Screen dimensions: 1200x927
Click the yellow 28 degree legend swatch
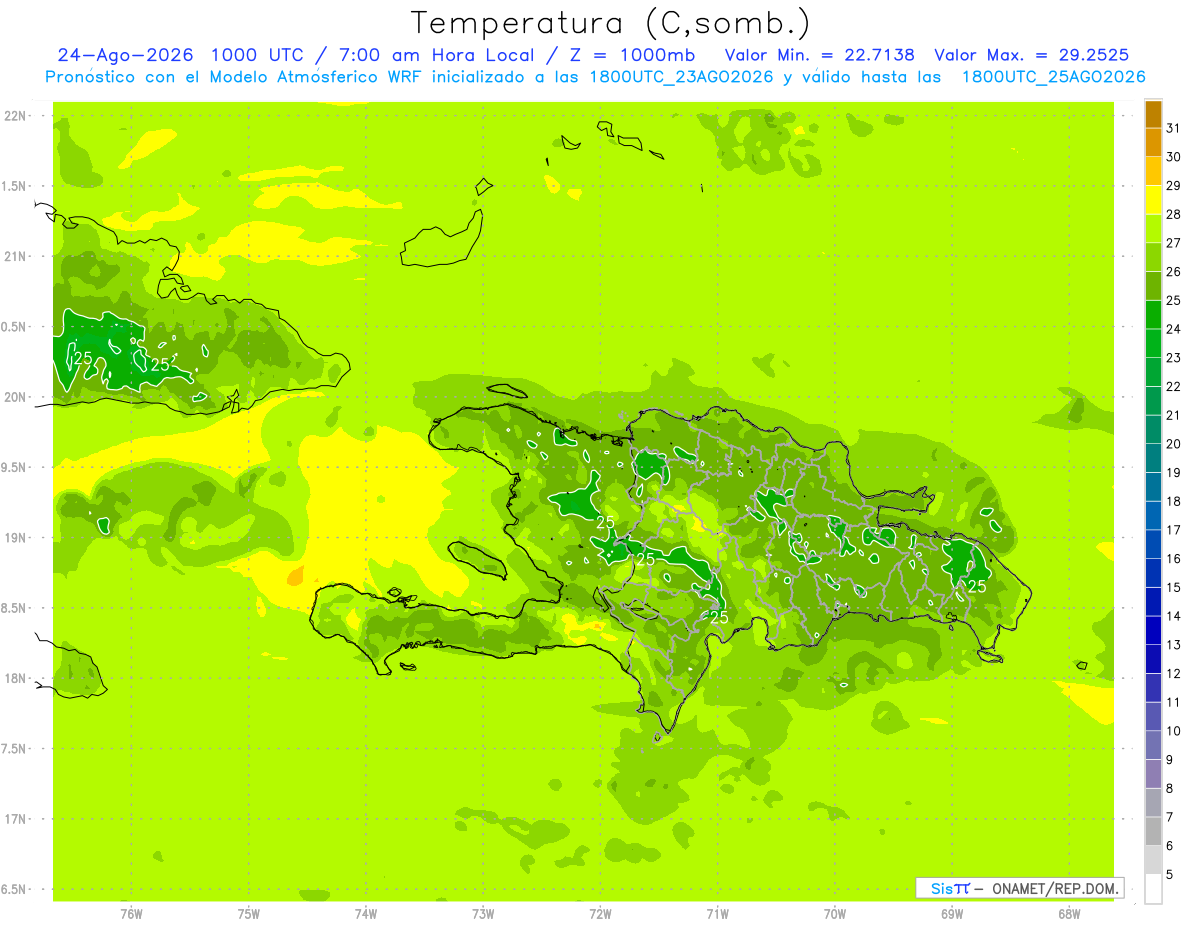point(1153,201)
